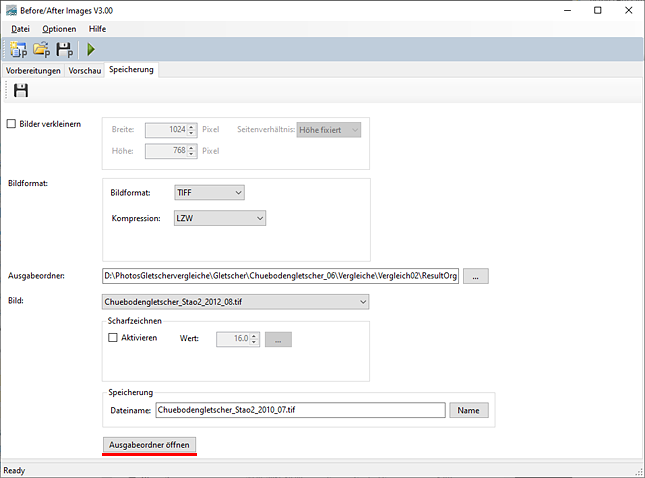Click the app icon in the title bar
This screenshot has height=478, width=645.
[x=11, y=10]
